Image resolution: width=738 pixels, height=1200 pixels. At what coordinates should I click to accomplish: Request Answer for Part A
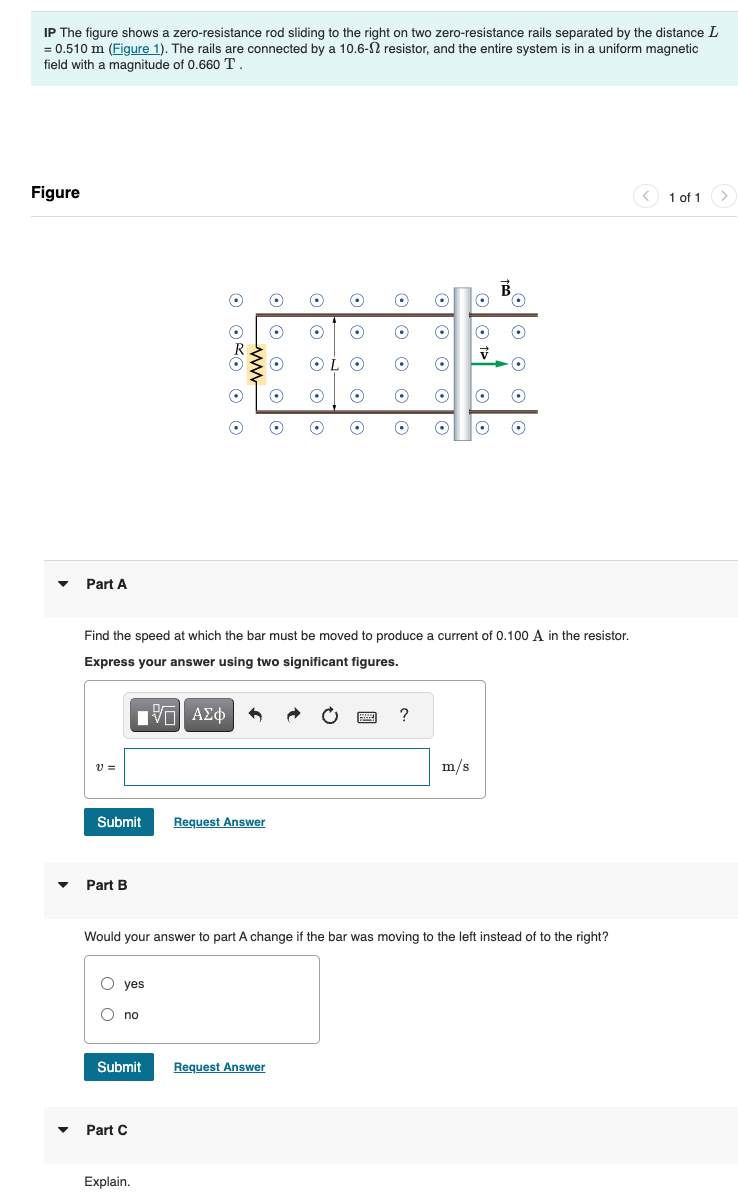(218, 821)
